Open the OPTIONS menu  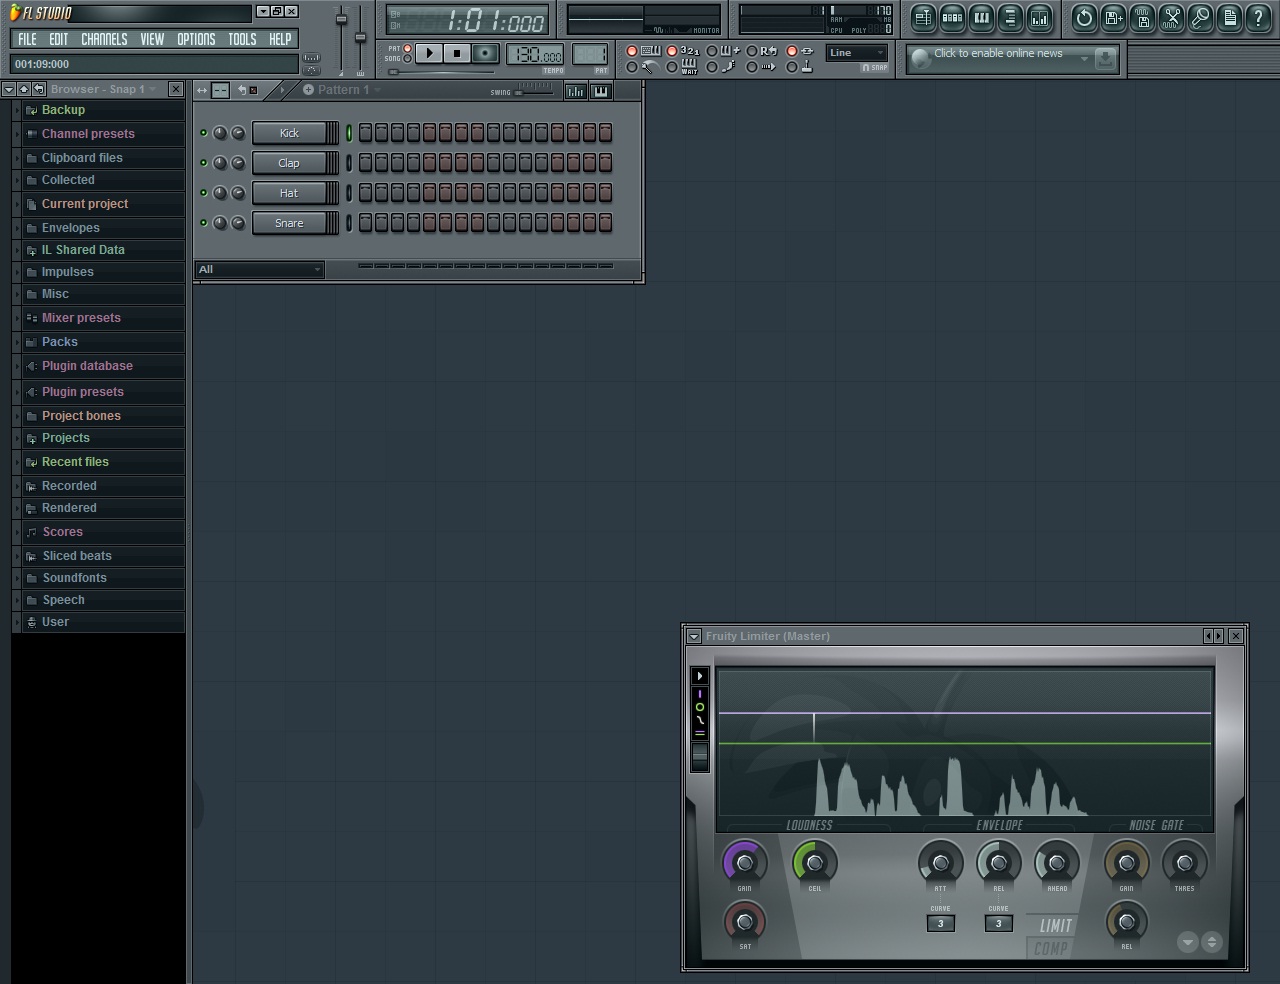pos(196,39)
